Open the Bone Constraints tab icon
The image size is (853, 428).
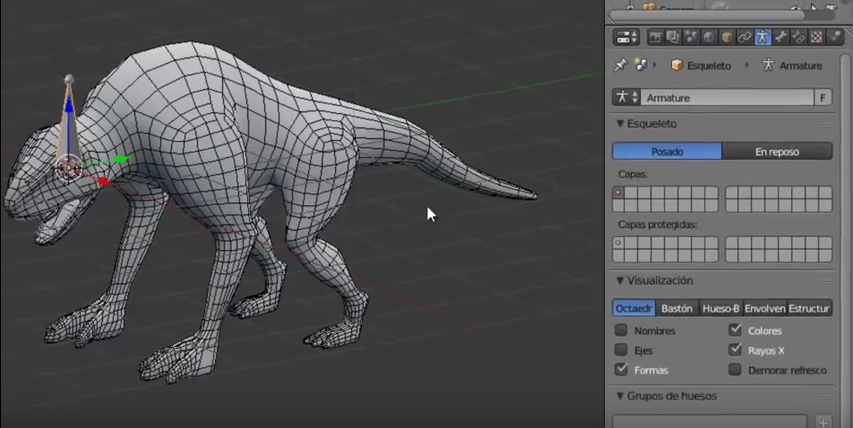tap(799, 37)
